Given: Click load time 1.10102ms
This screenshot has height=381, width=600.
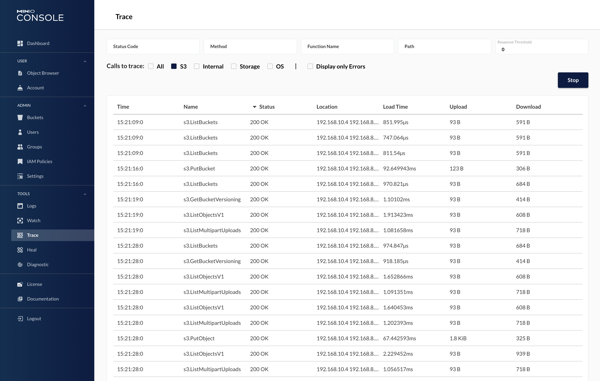Looking at the screenshot, I should click(x=396, y=199).
